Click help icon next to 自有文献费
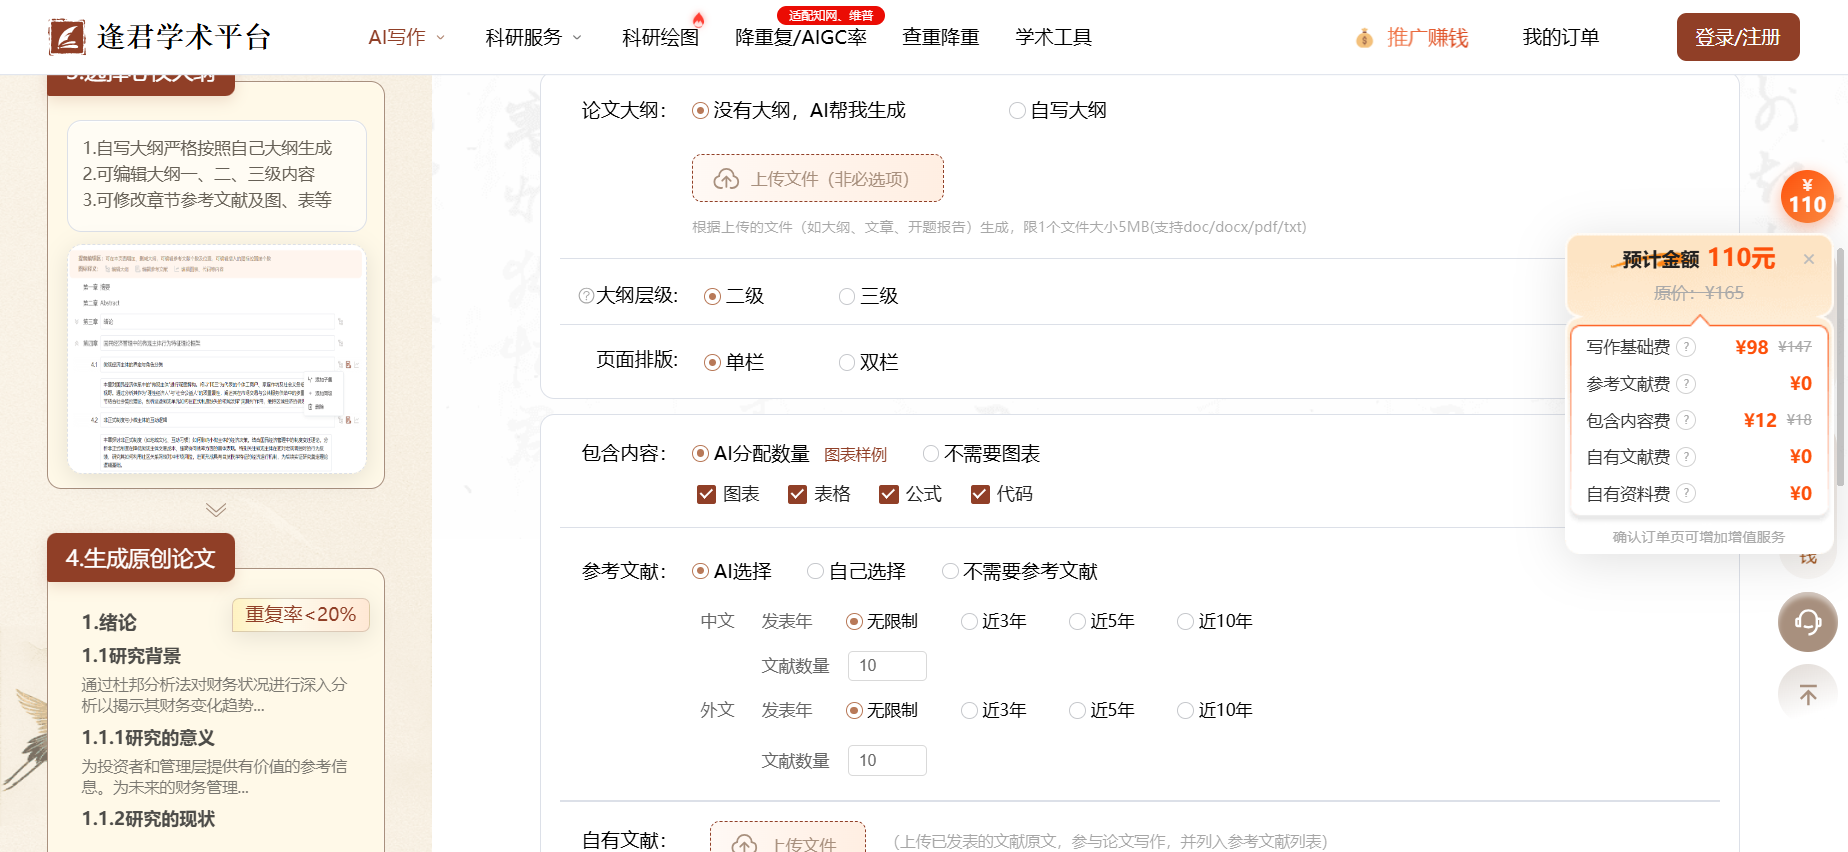The image size is (1848, 852). [x=1686, y=457]
